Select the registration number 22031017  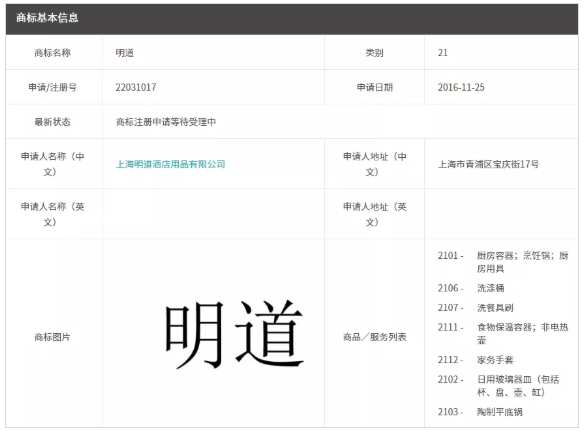(x=136, y=87)
